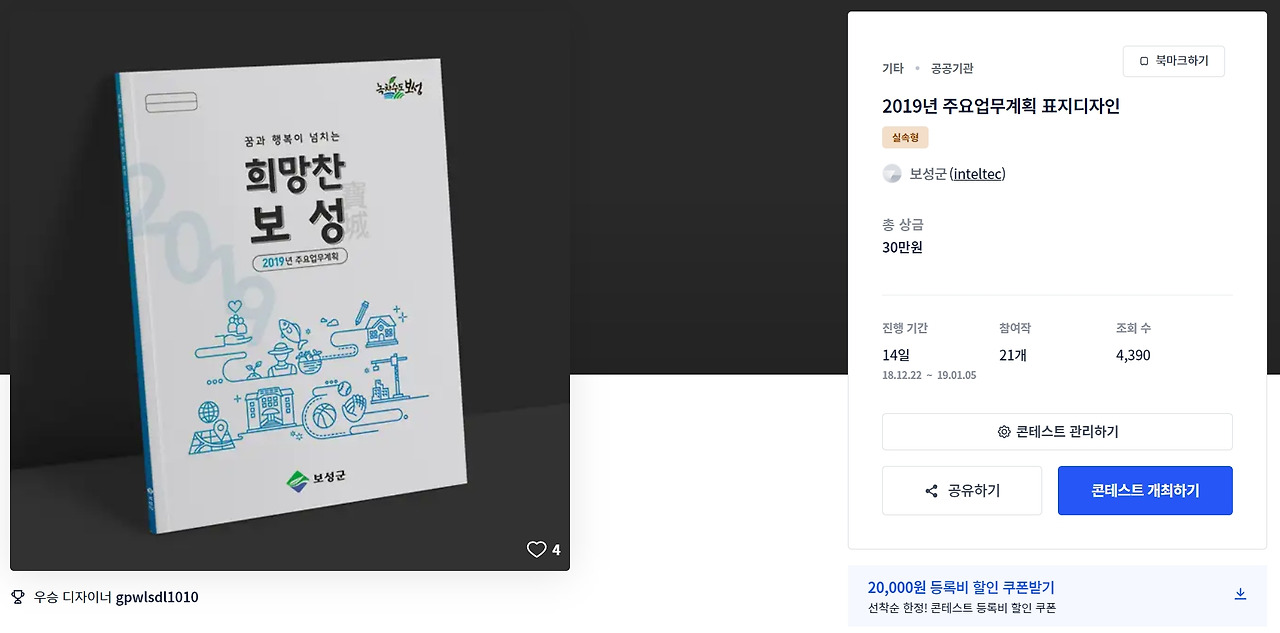Viewport: 1280px width, 633px height.
Task: Click the 2019년 주요업무계획 표지디자인 title
Action: [x=1001, y=106]
